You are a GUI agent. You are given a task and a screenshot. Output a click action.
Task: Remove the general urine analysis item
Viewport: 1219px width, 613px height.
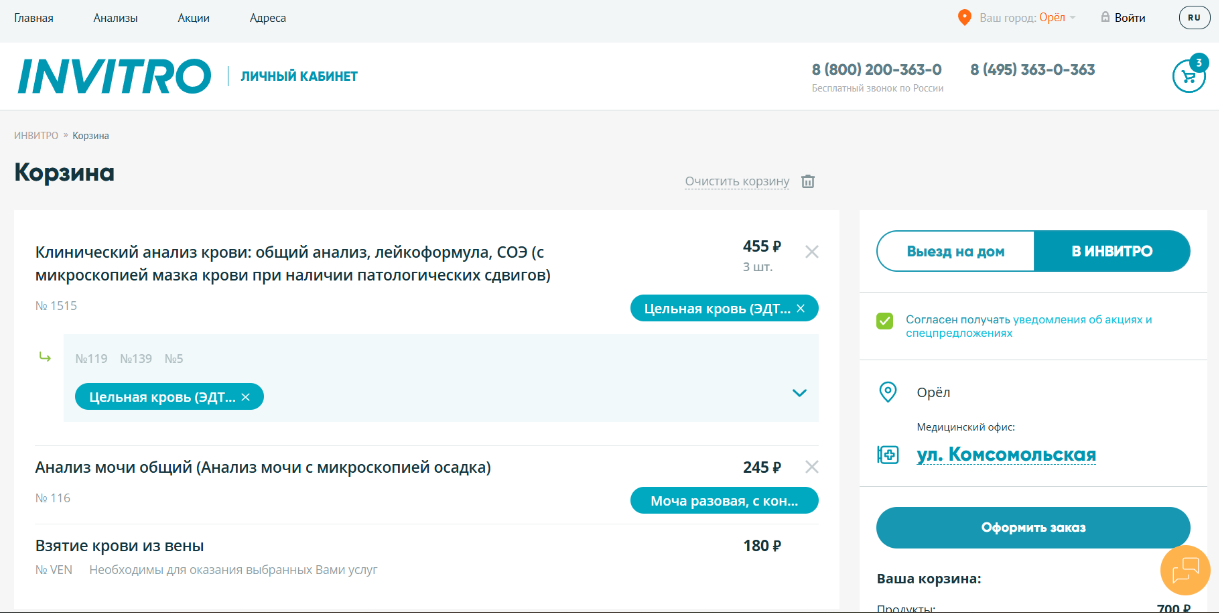[812, 467]
